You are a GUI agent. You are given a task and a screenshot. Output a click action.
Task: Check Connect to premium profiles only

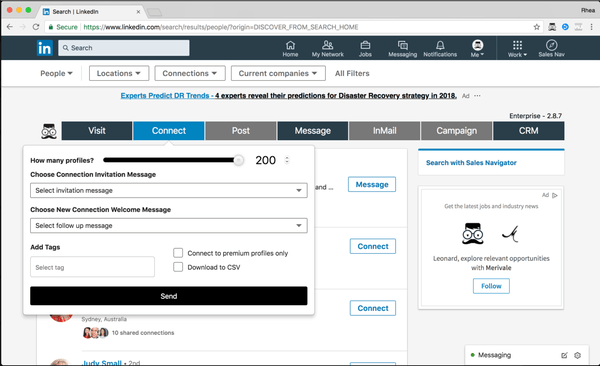coord(178,253)
